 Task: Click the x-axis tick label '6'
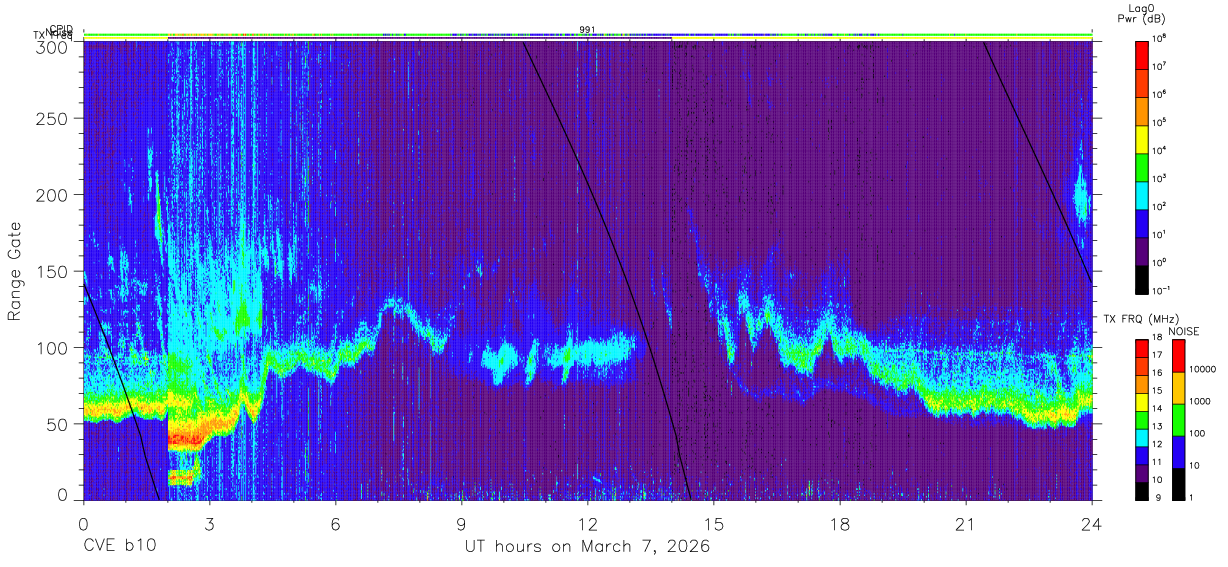pyautogui.click(x=335, y=523)
